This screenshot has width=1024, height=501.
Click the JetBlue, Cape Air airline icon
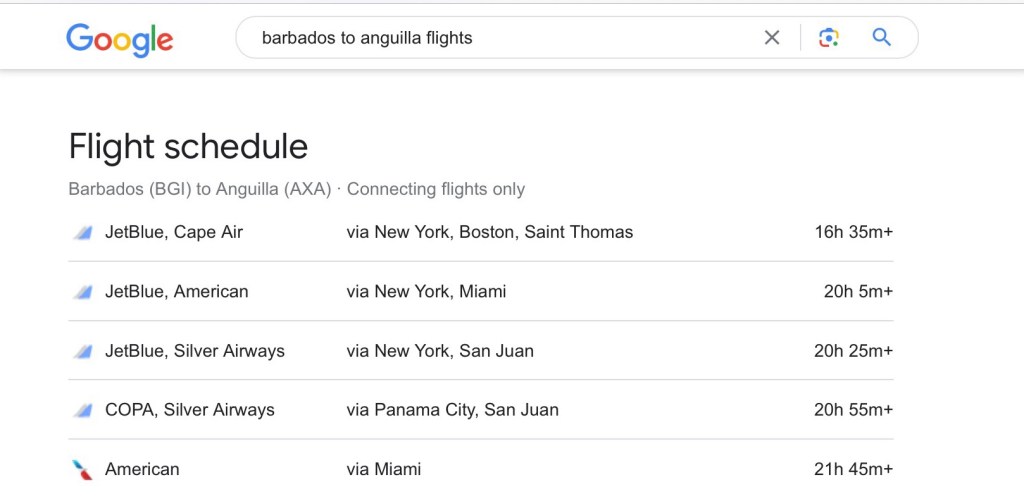click(82, 233)
